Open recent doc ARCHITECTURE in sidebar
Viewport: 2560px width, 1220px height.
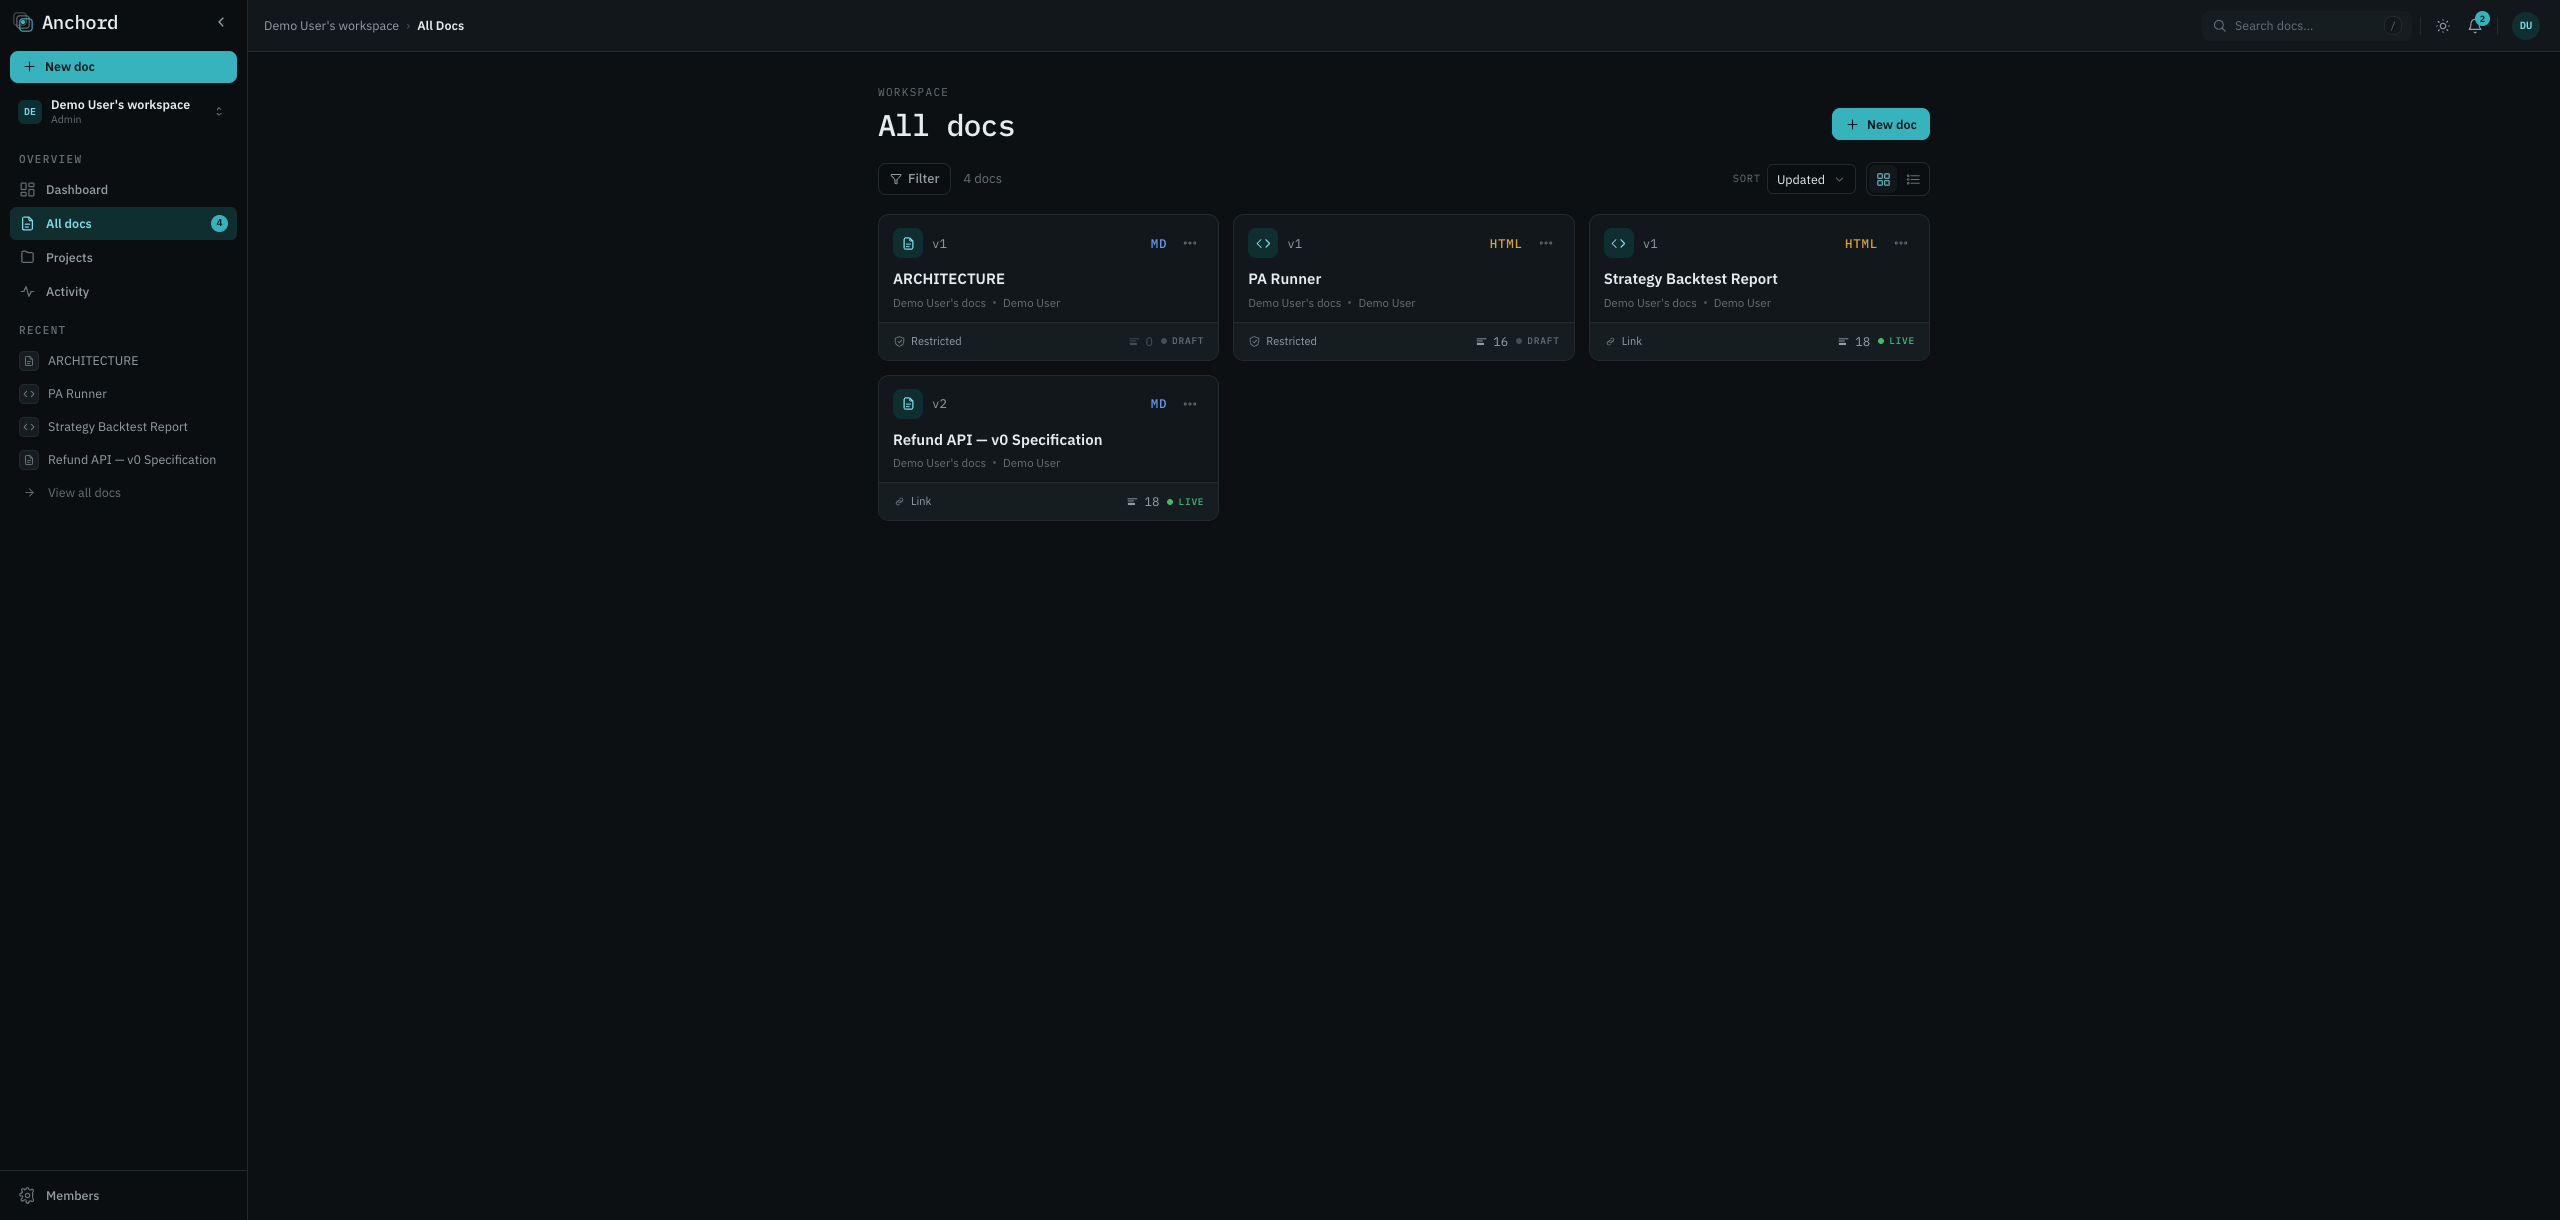pyautogui.click(x=123, y=361)
